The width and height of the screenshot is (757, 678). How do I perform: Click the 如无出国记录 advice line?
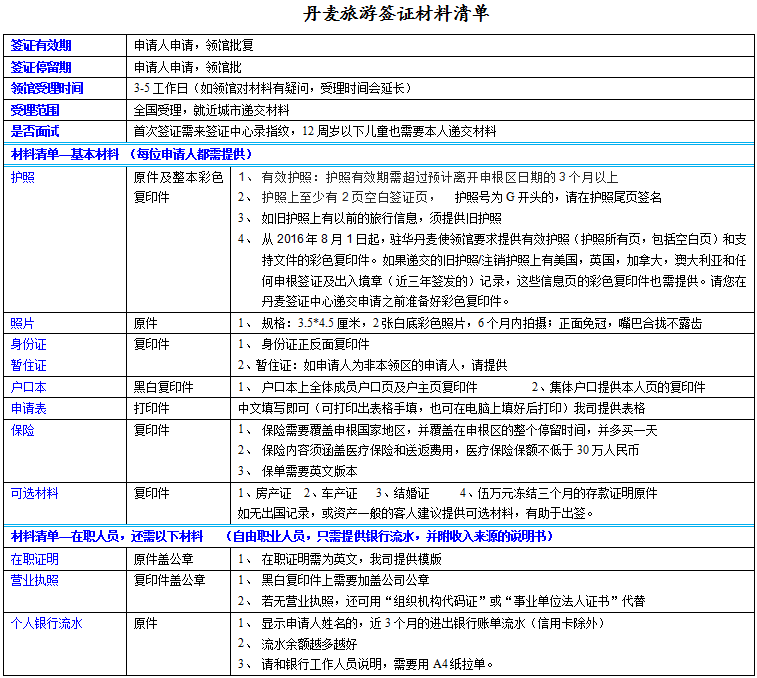(x=415, y=513)
